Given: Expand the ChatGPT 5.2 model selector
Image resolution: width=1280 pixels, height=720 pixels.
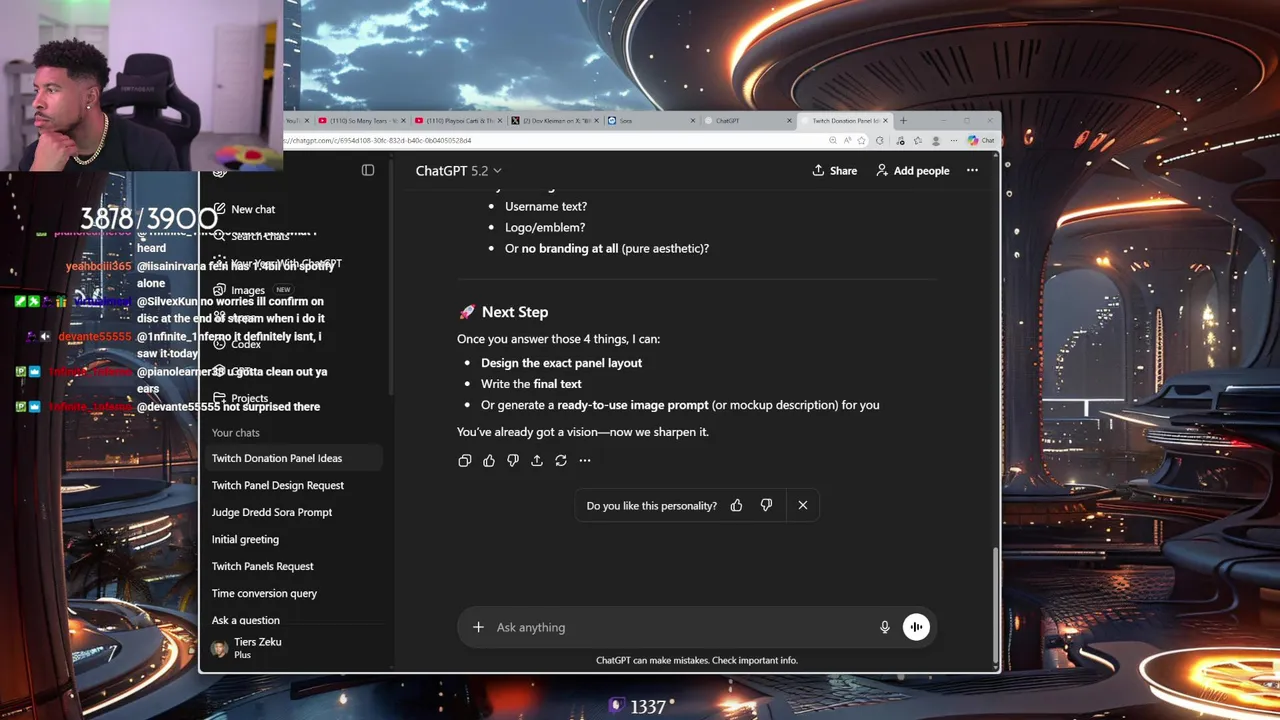Looking at the screenshot, I should (459, 171).
